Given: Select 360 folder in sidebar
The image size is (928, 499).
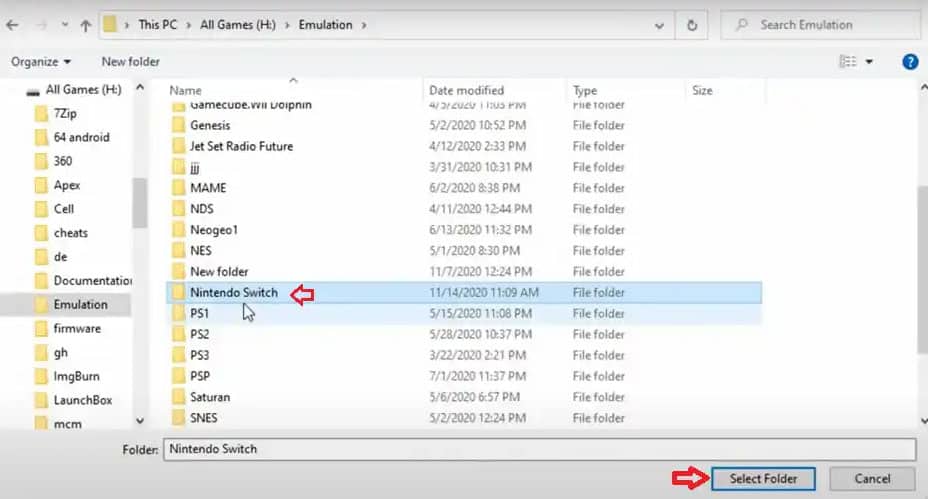Looking at the screenshot, I should coord(63,161).
